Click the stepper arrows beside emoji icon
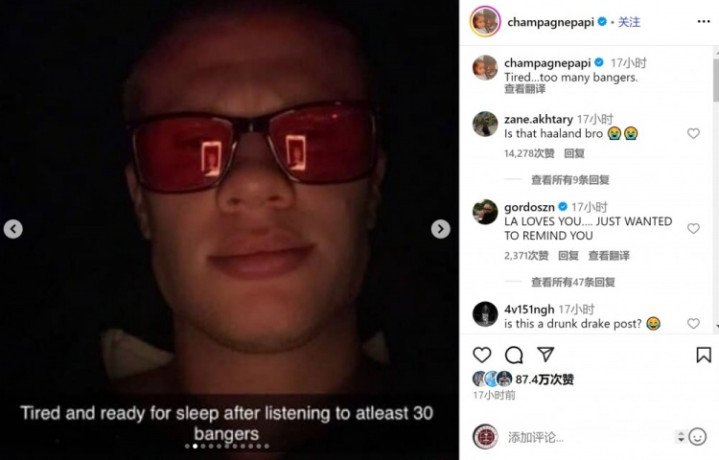The width and height of the screenshot is (719, 460). (681, 437)
